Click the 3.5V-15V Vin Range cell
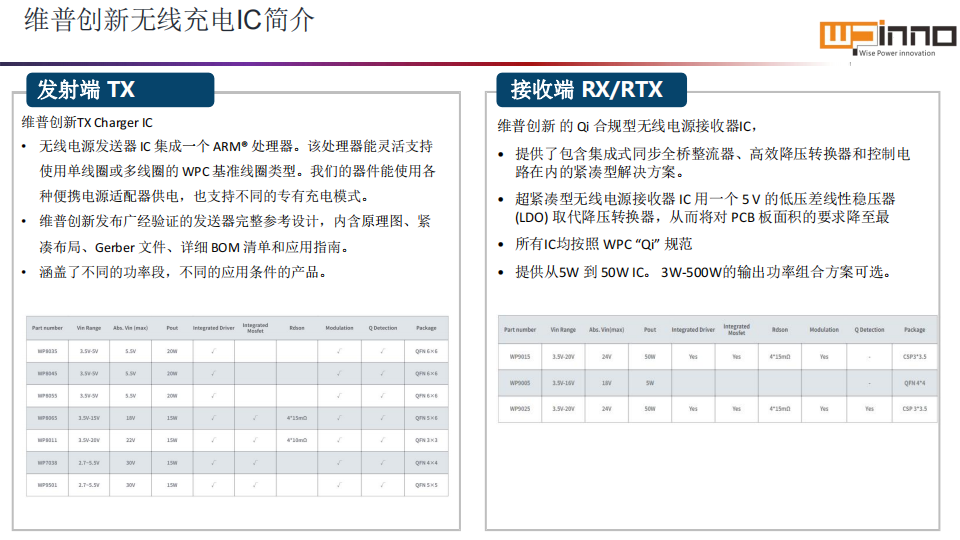This screenshot has height=540, width=960. [89, 418]
